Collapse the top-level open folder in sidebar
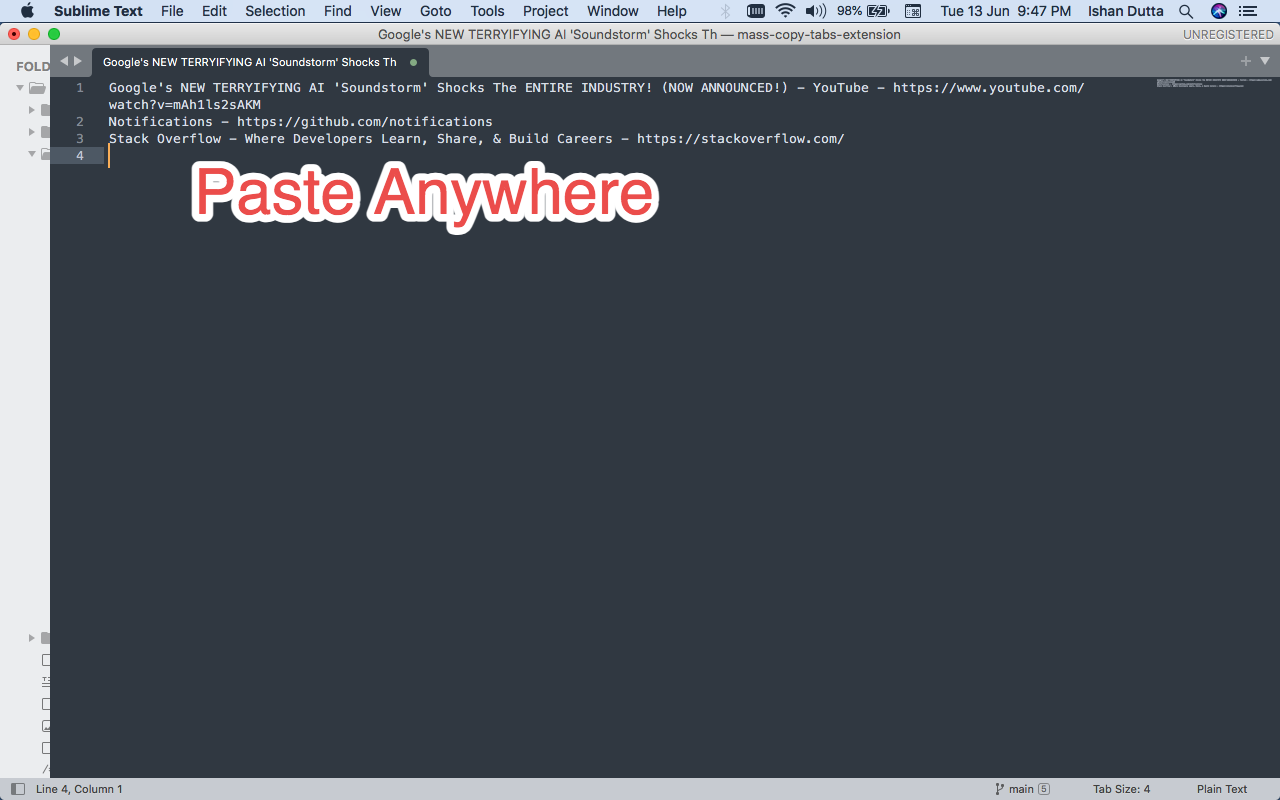This screenshot has width=1280, height=800. point(20,88)
